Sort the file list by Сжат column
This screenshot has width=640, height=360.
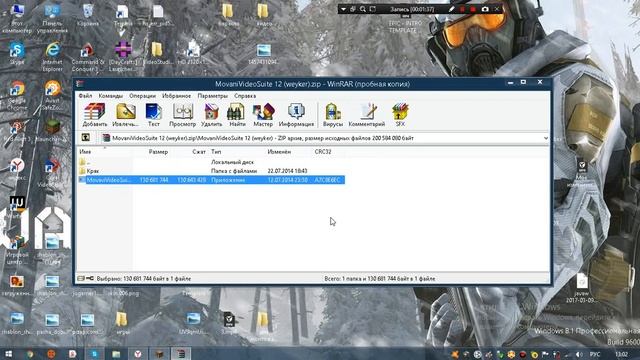pos(189,151)
